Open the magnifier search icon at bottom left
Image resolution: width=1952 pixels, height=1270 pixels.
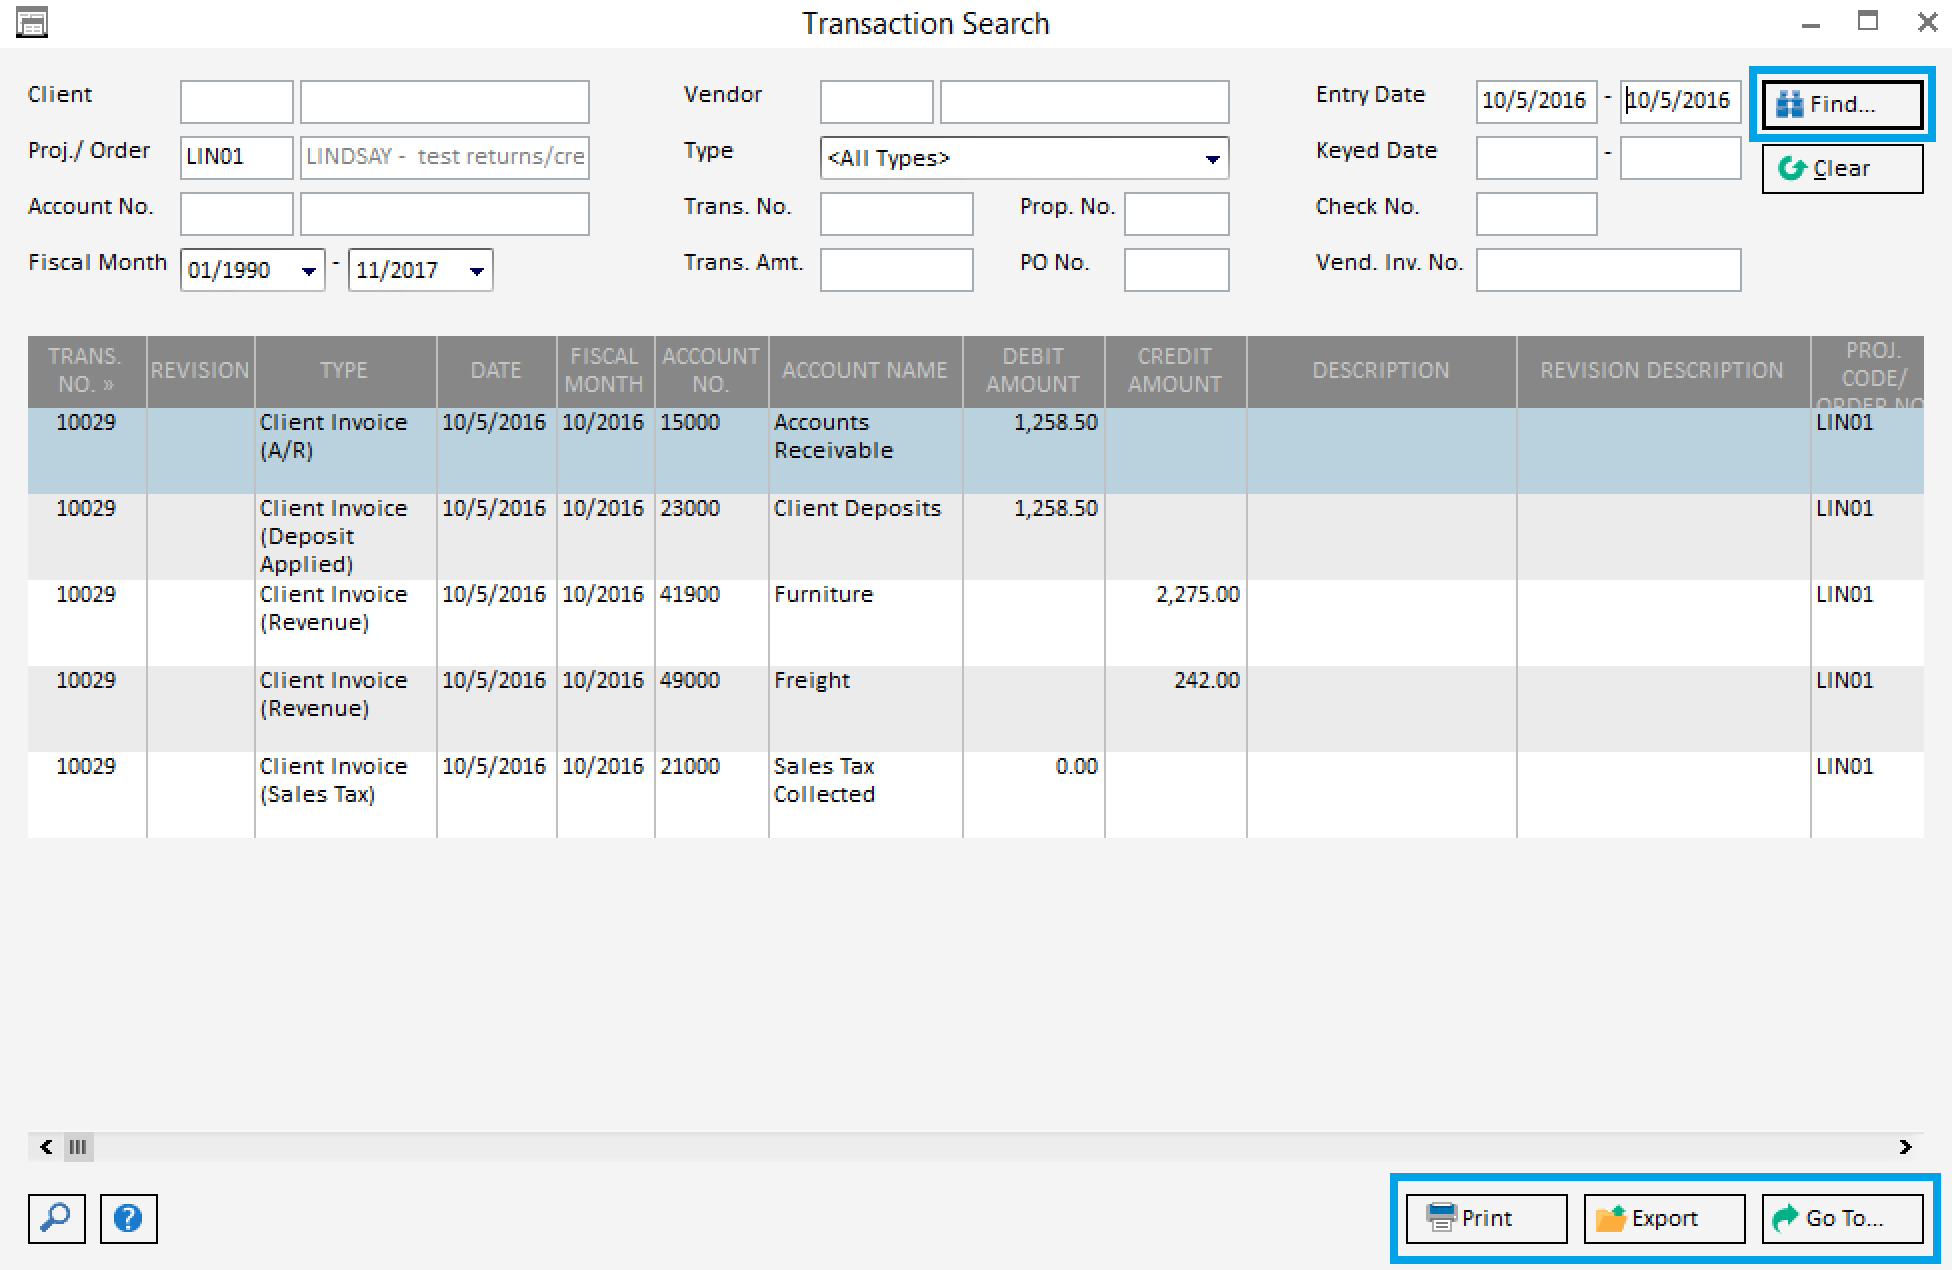[x=55, y=1218]
